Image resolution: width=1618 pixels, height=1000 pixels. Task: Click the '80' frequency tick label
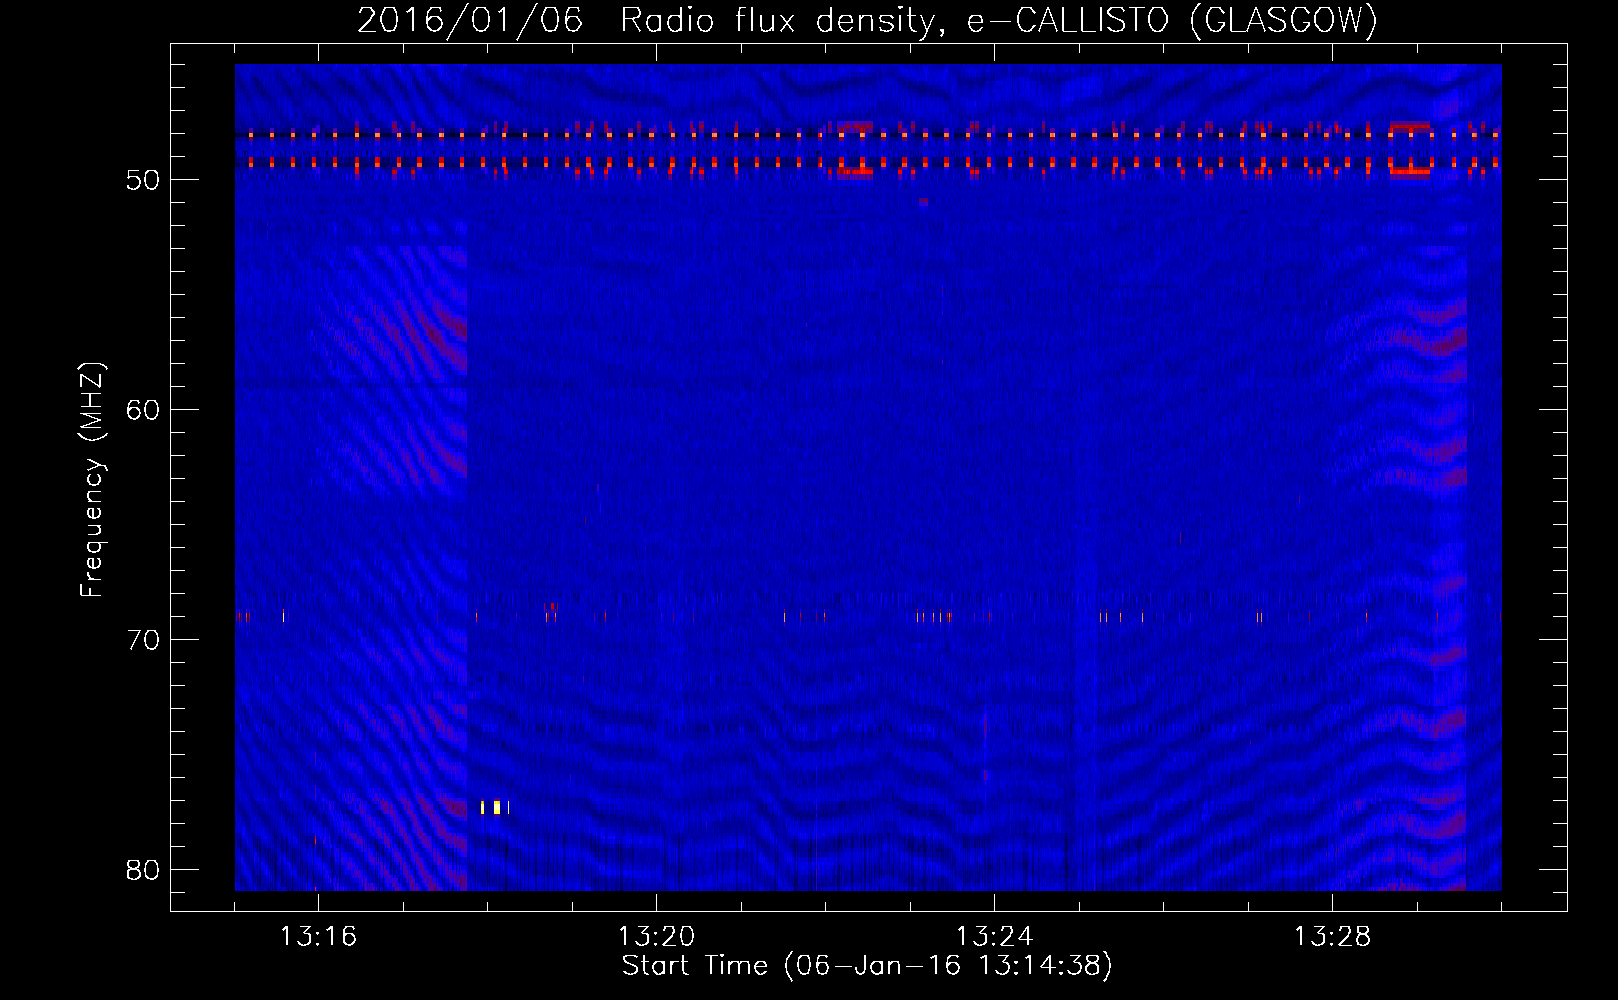(143, 870)
